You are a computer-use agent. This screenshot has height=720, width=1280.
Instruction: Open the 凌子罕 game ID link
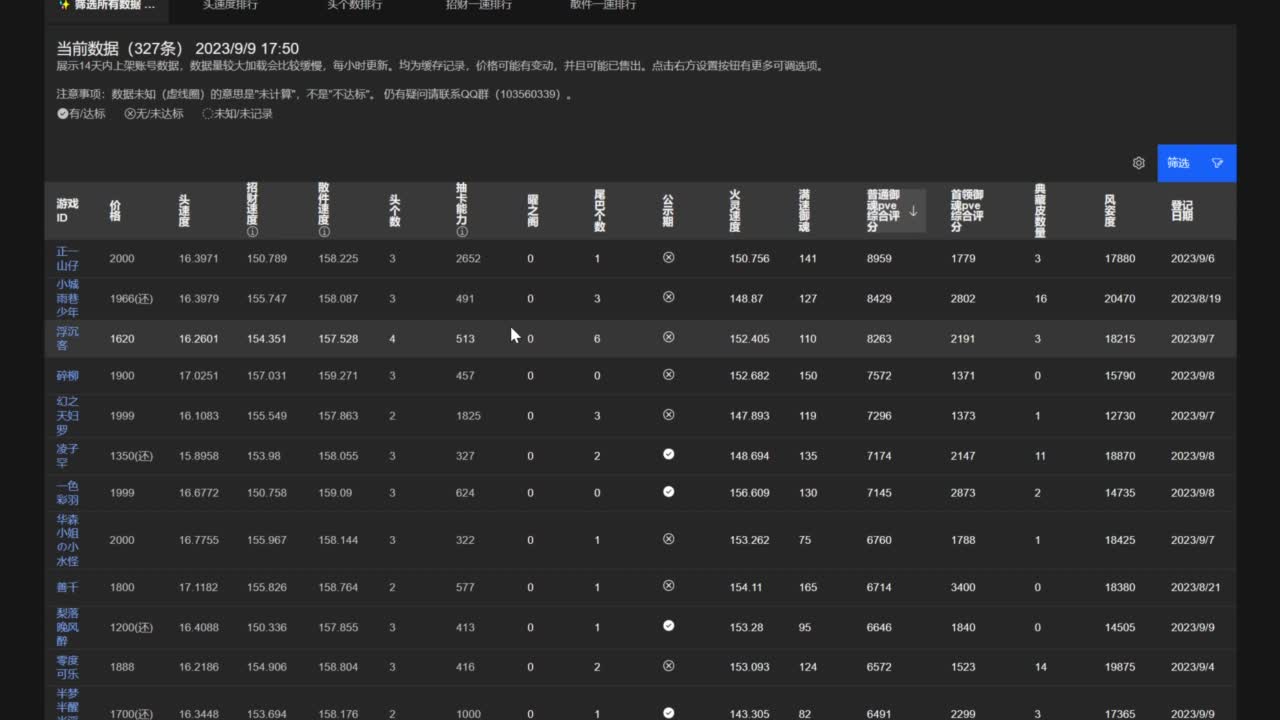[x=67, y=456]
